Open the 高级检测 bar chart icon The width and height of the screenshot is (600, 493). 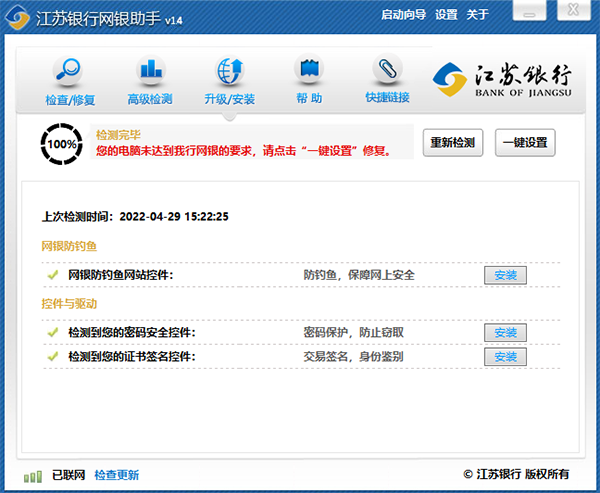pyautogui.click(x=151, y=70)
